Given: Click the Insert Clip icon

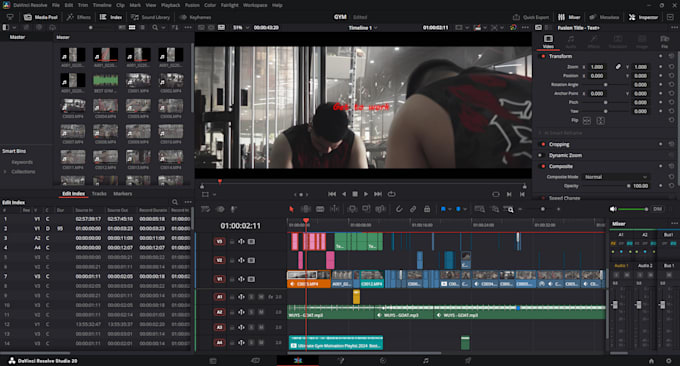Looking at the screenshot, I should coord(352,209).
